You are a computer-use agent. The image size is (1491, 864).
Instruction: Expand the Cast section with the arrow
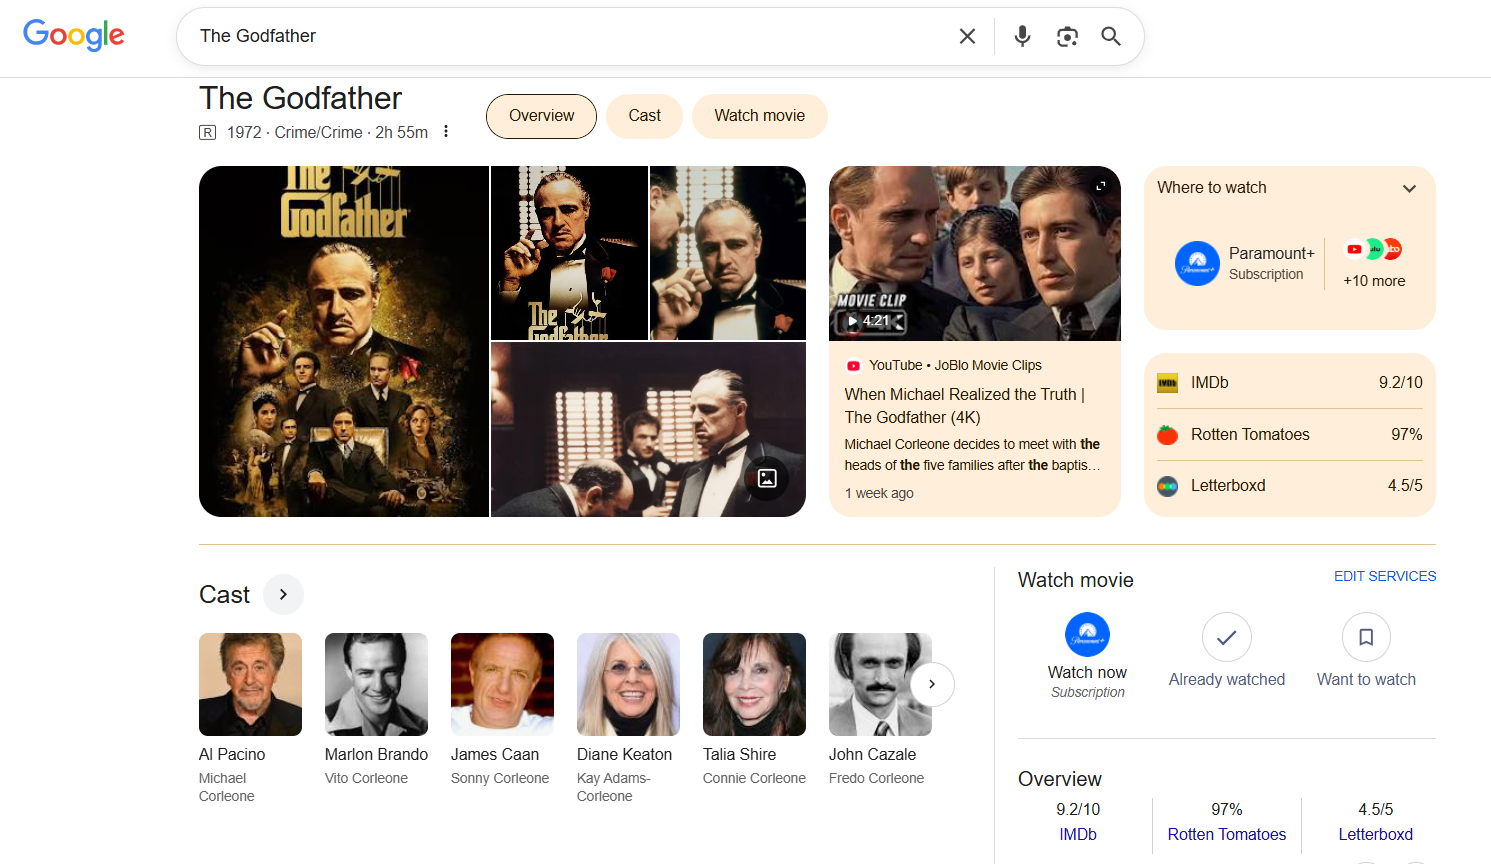283,594
